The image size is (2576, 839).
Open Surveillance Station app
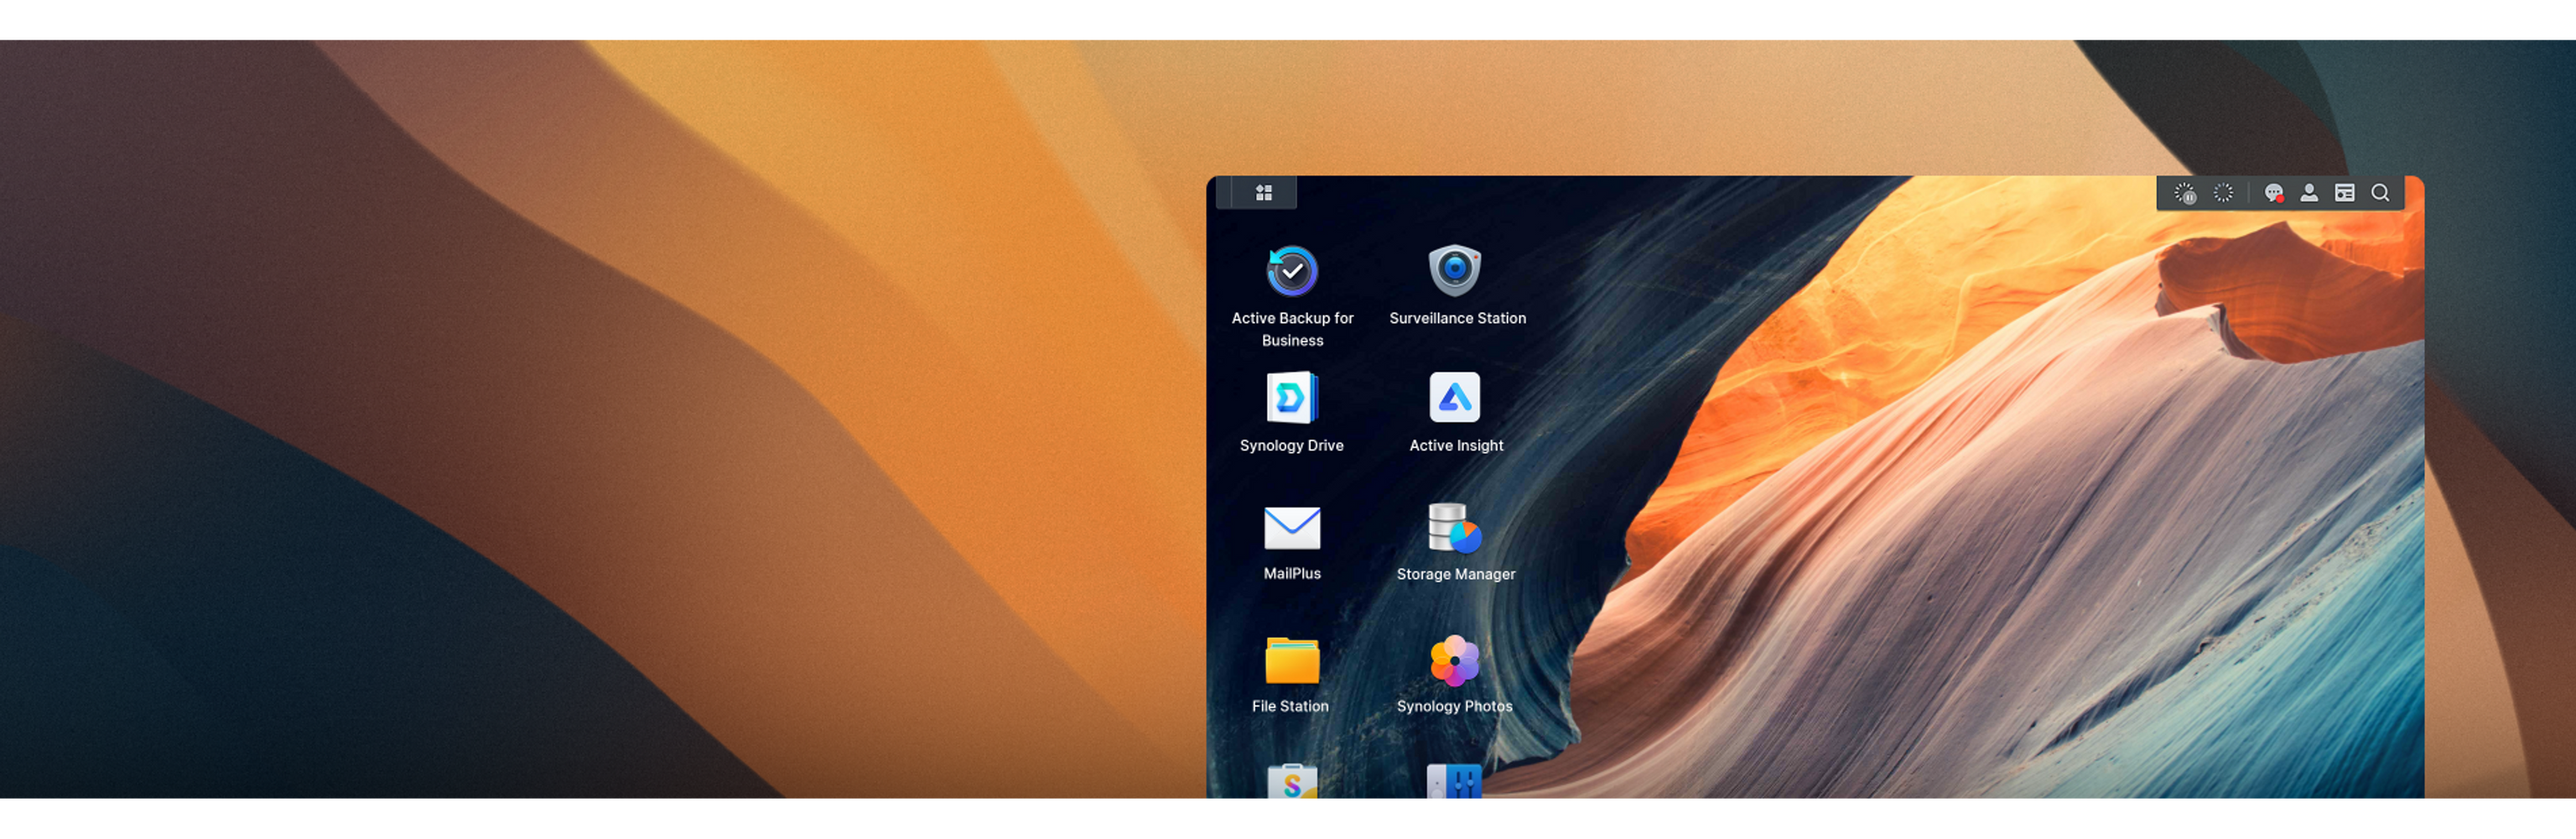pyautogui.click(x=1455, y=270)
